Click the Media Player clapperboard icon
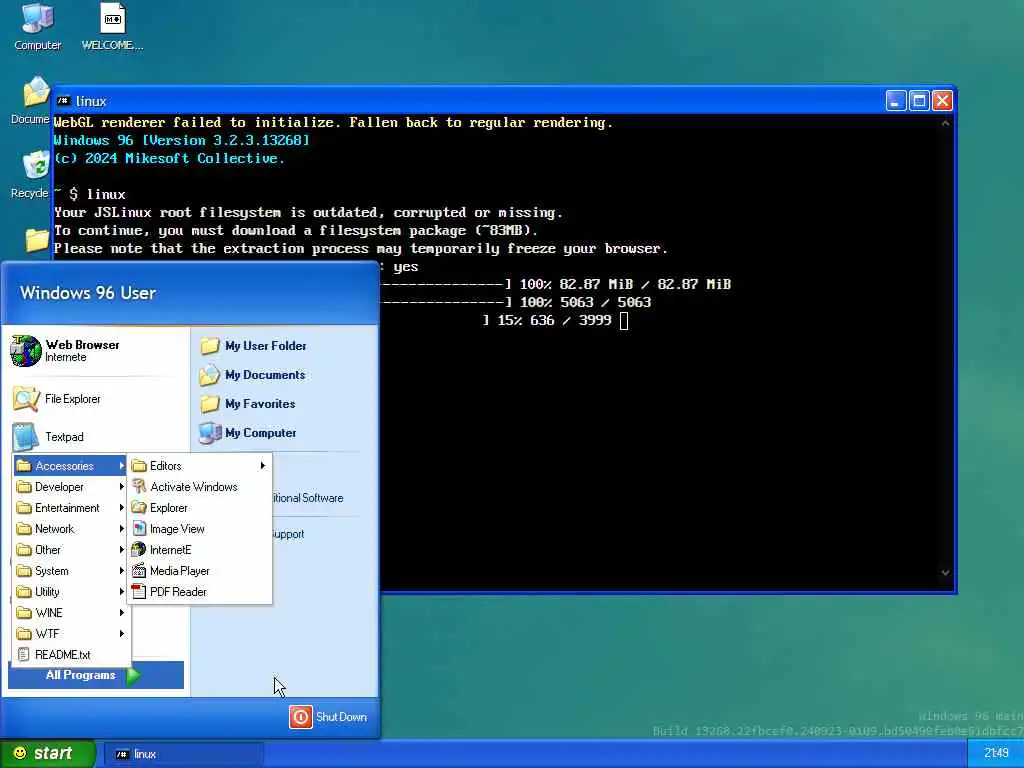Viewport: 1024px width, 768px height. 138,570
